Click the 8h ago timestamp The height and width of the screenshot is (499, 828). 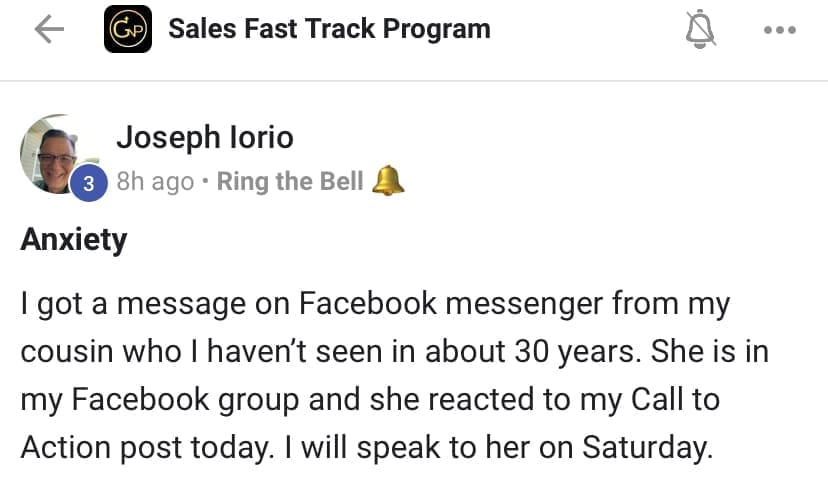pyautogui.click(x=155, y=182)
